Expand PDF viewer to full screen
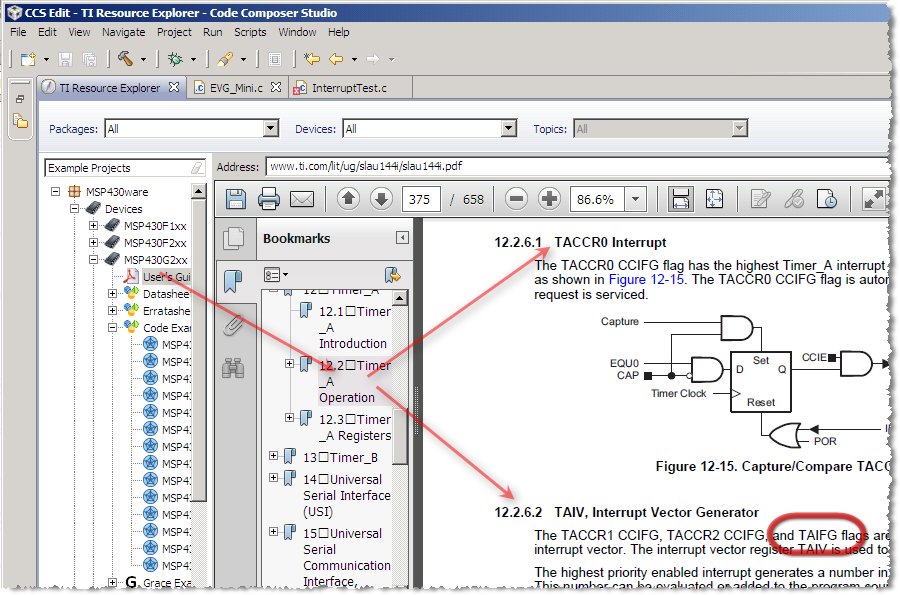 874,199
